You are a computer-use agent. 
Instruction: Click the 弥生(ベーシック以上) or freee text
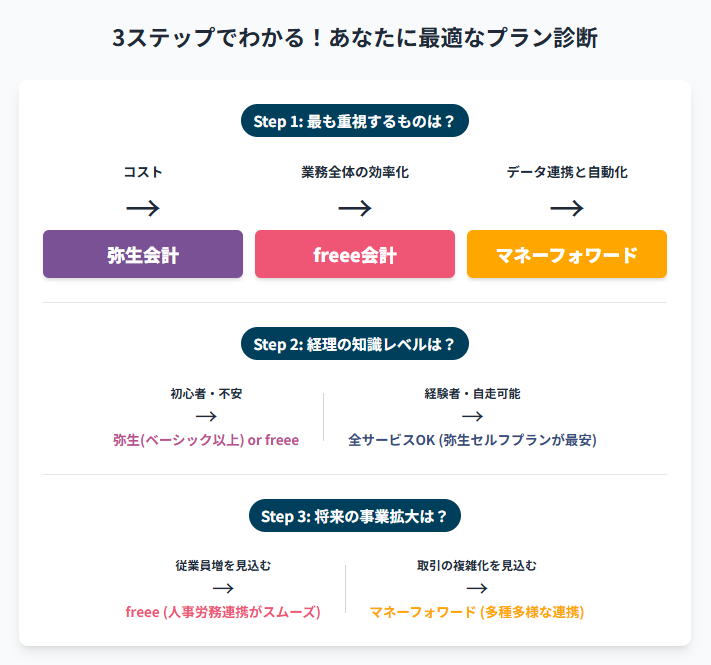coord(206,440)
